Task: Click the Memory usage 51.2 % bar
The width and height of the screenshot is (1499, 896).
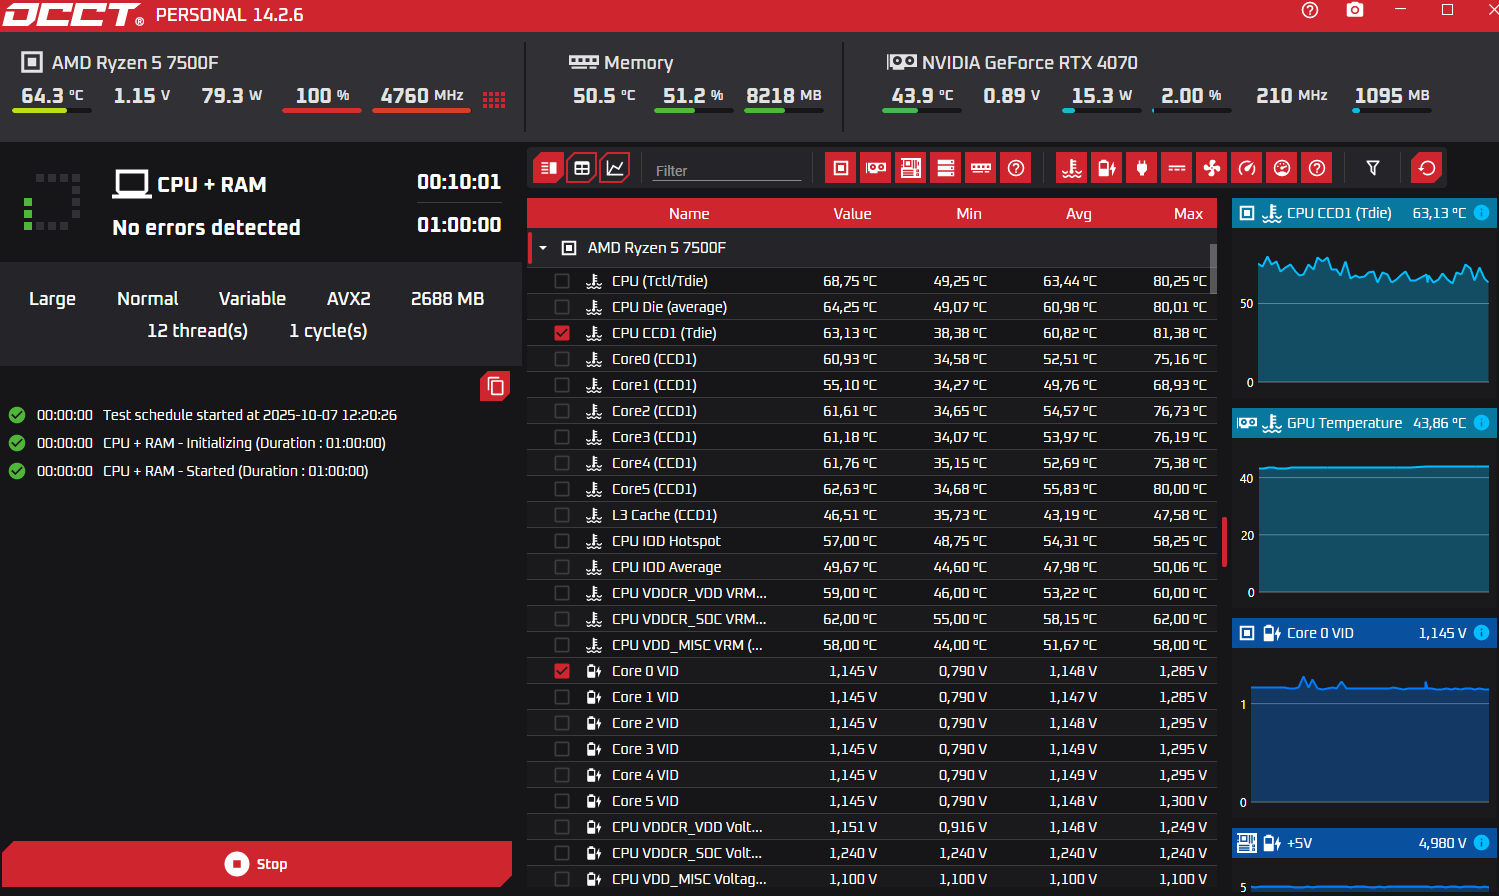Action: click(693, 110)
